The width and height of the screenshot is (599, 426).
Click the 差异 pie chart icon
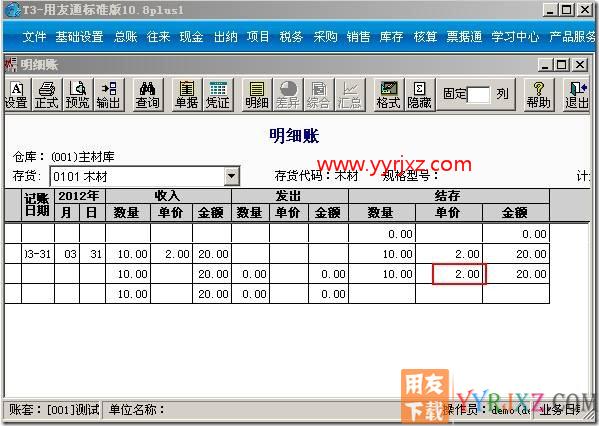[x=288, y=95]
